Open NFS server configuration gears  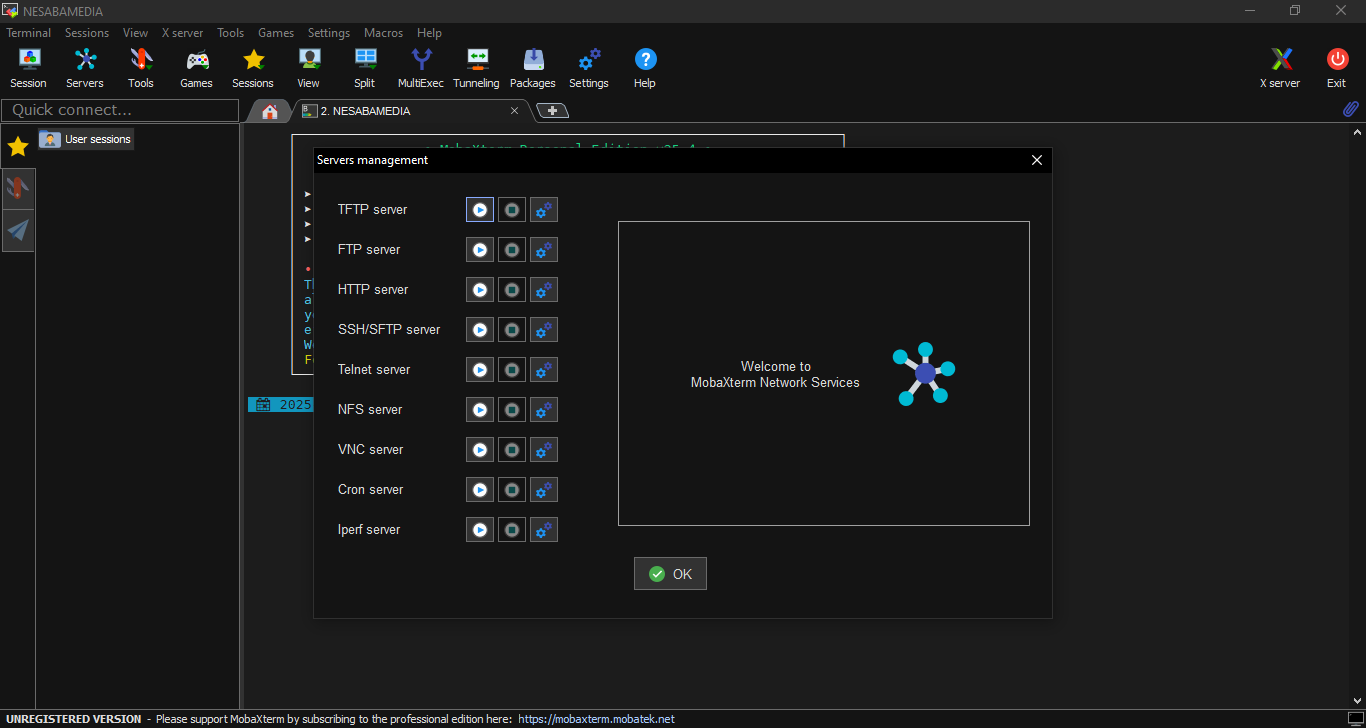(544, 410)
